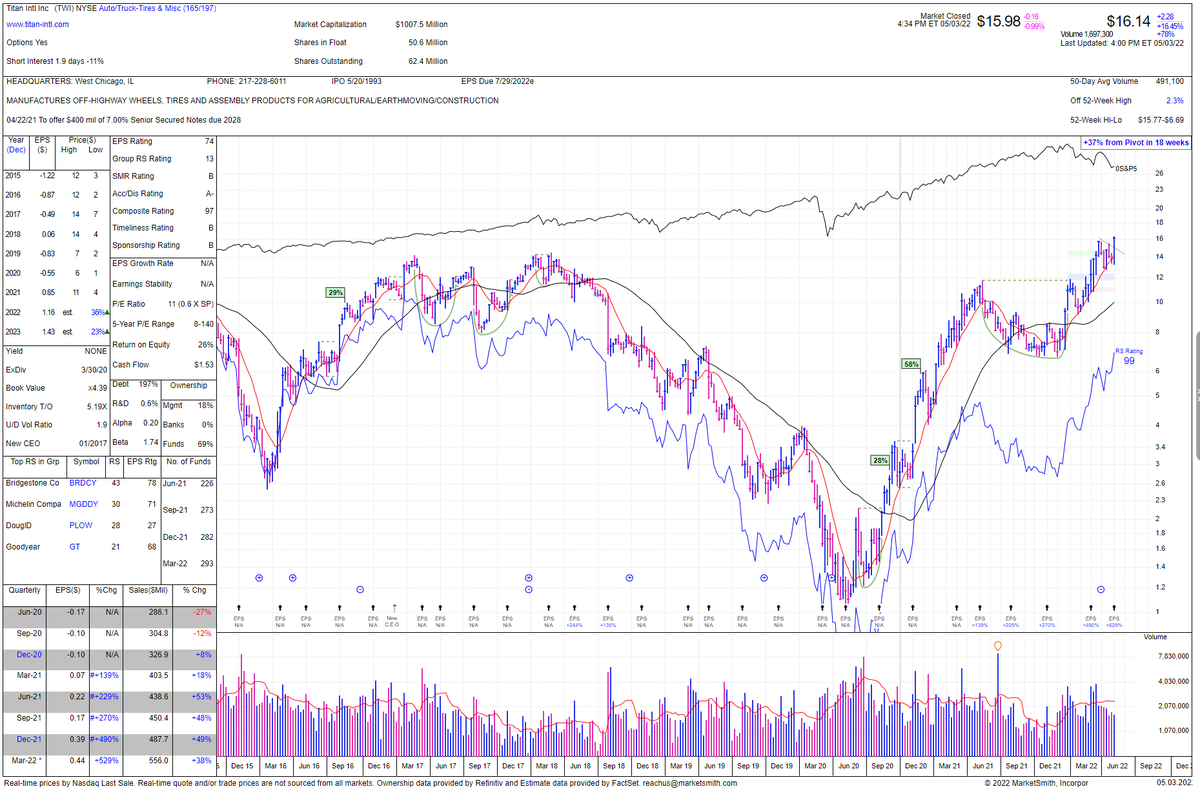1200x791 pixels.
Task: Open the BRDCY symbol link
Action: coord(85,484)
